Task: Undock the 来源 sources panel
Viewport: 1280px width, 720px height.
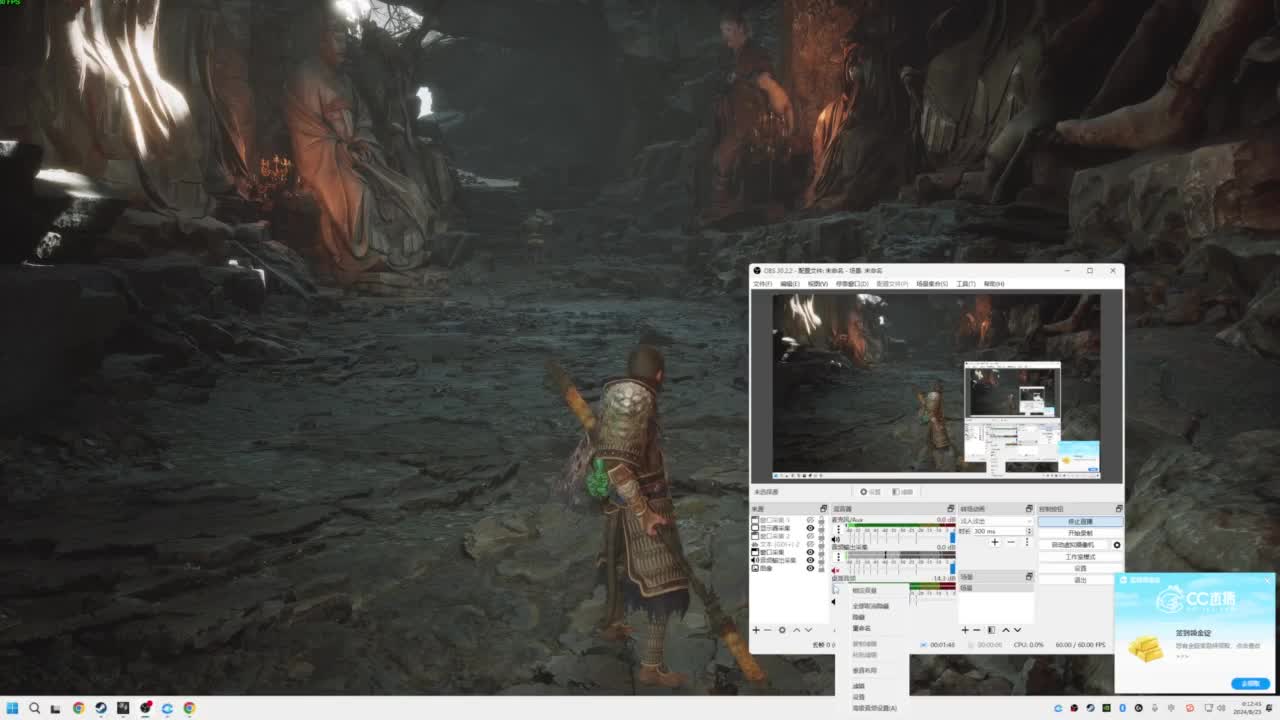Action: coord(823,509)
